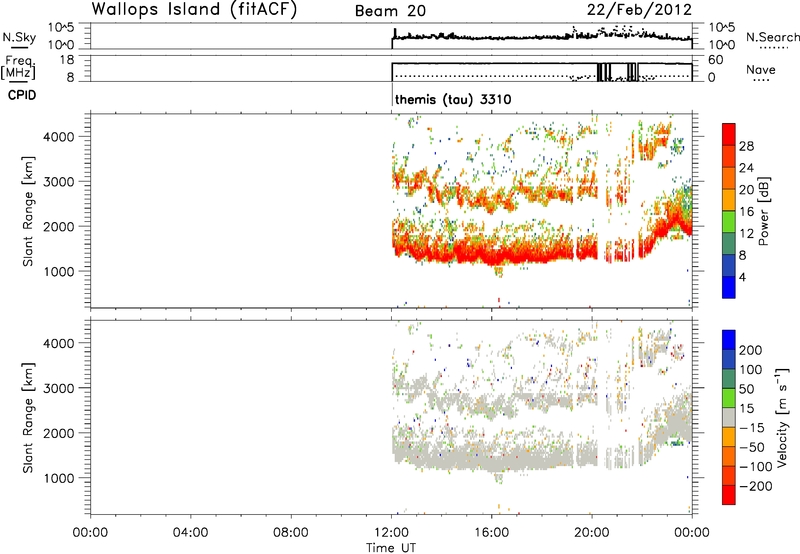800x554 pixels.
Task: Click the '200' value on the Velocity scale
Action: [751, 350]
